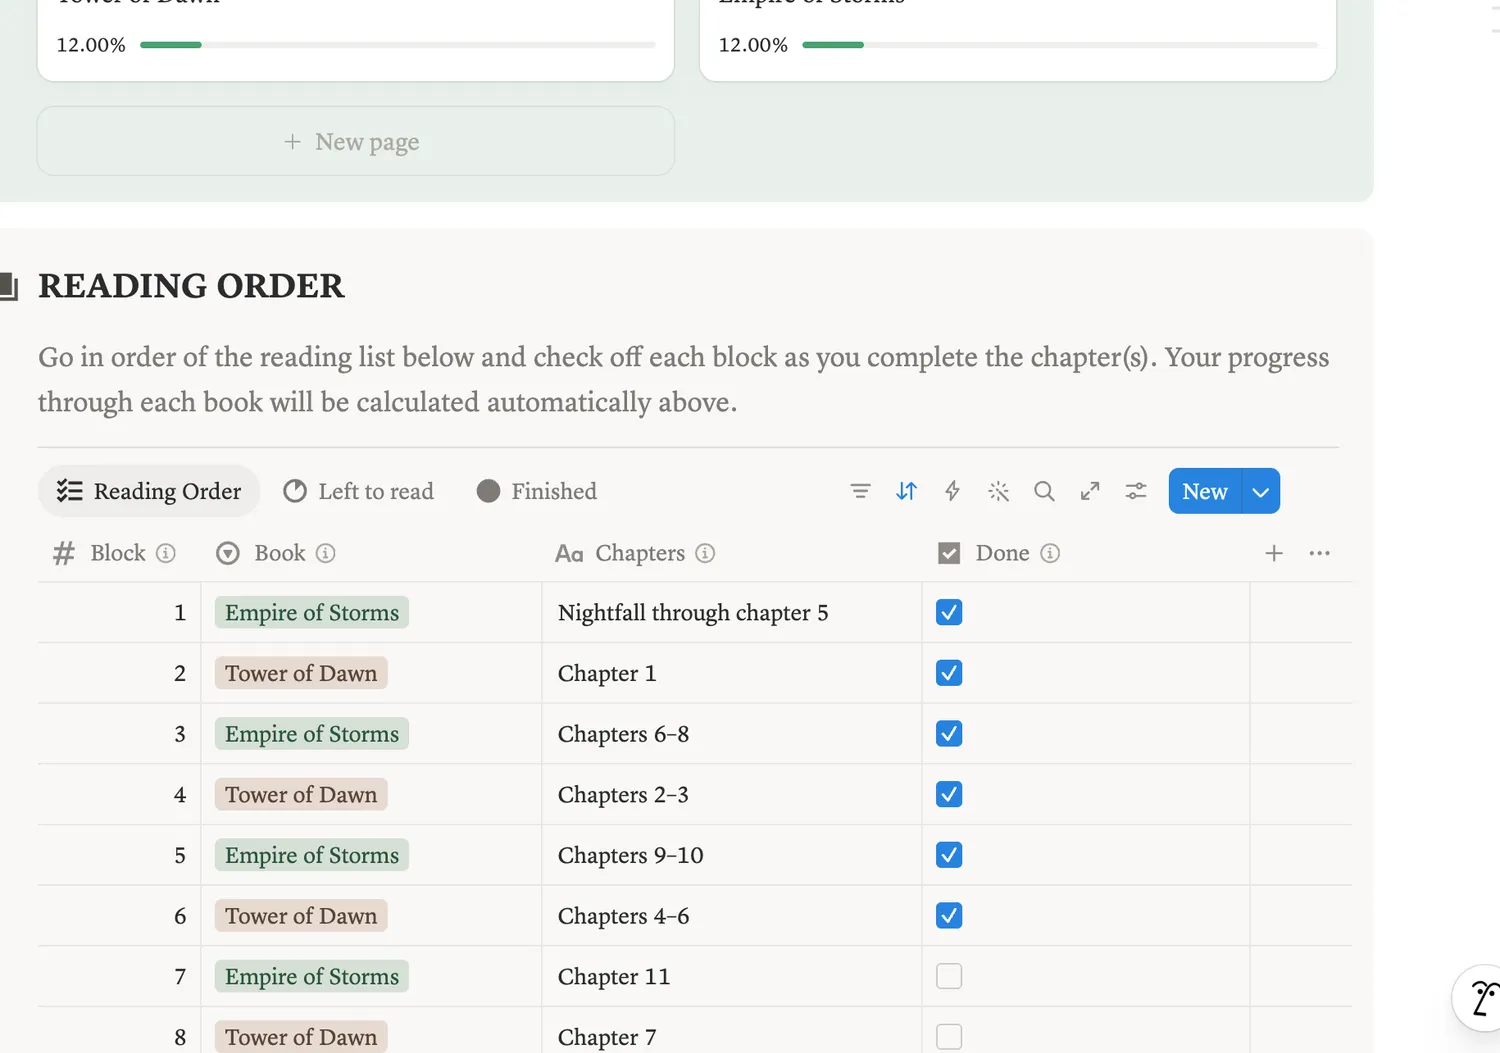Select the 'Chapters 2-3' cell

731,794
